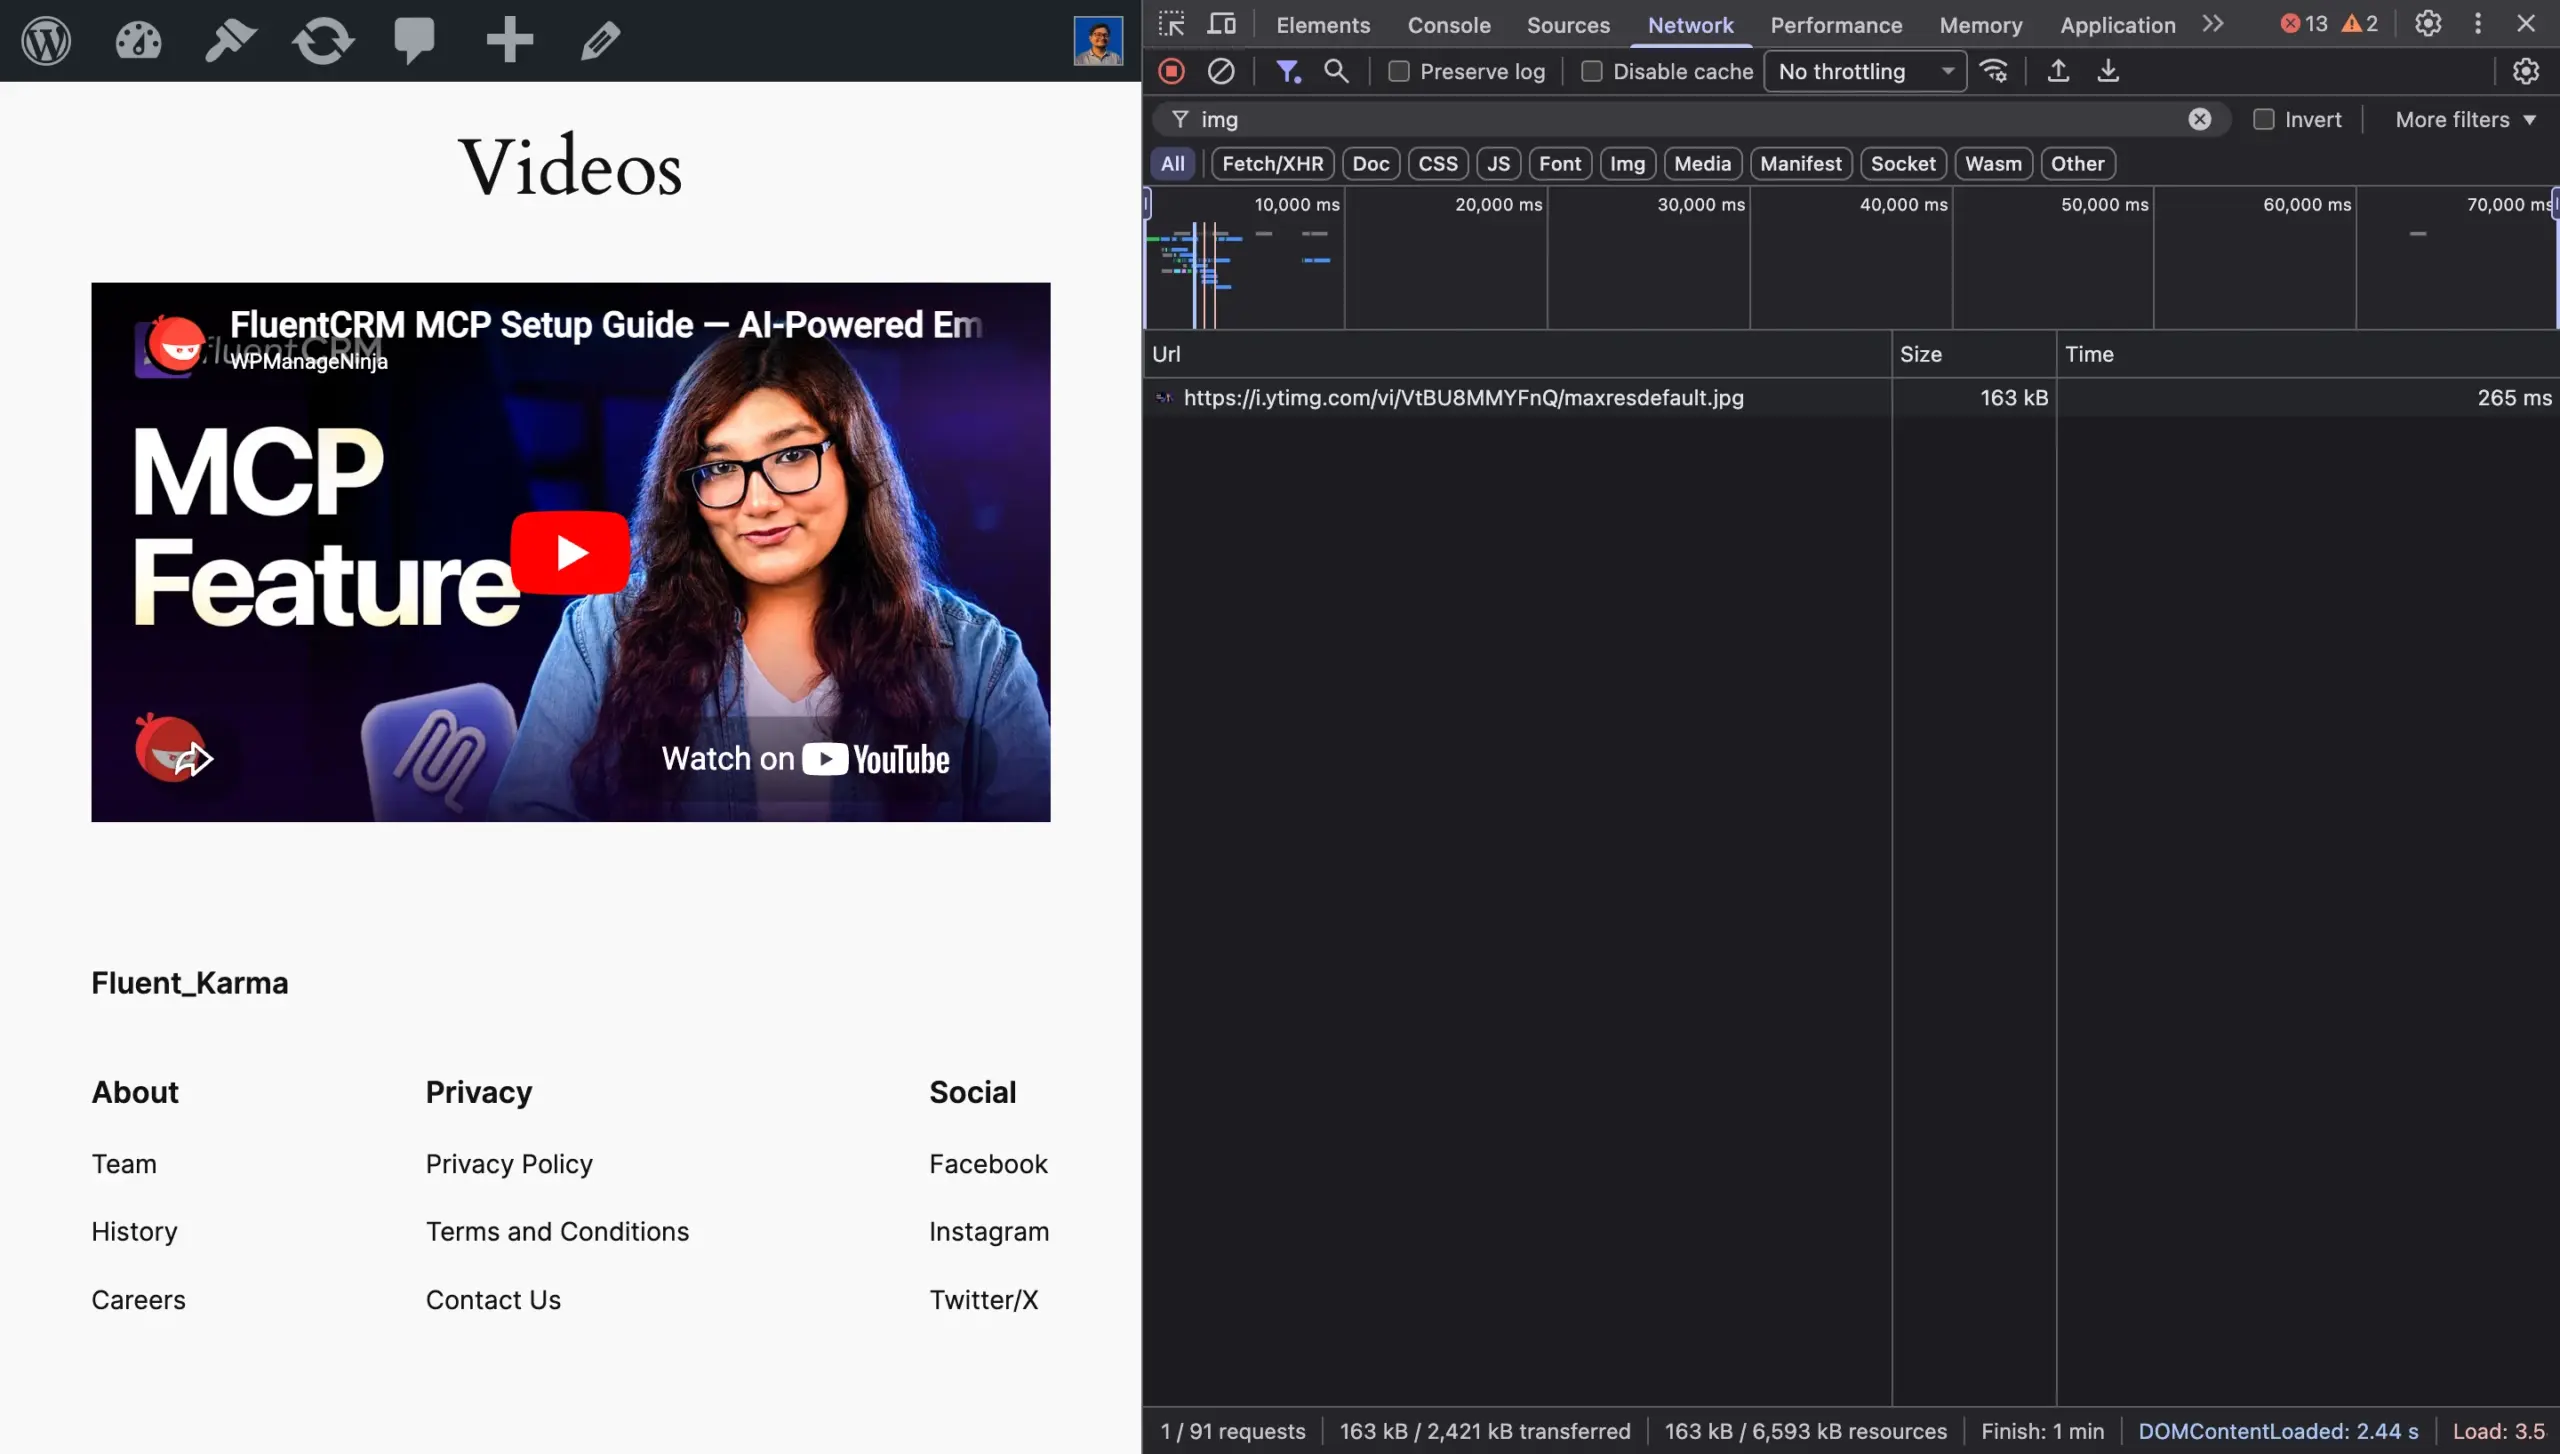Import HAR file upload icon

coord(2058,71)
